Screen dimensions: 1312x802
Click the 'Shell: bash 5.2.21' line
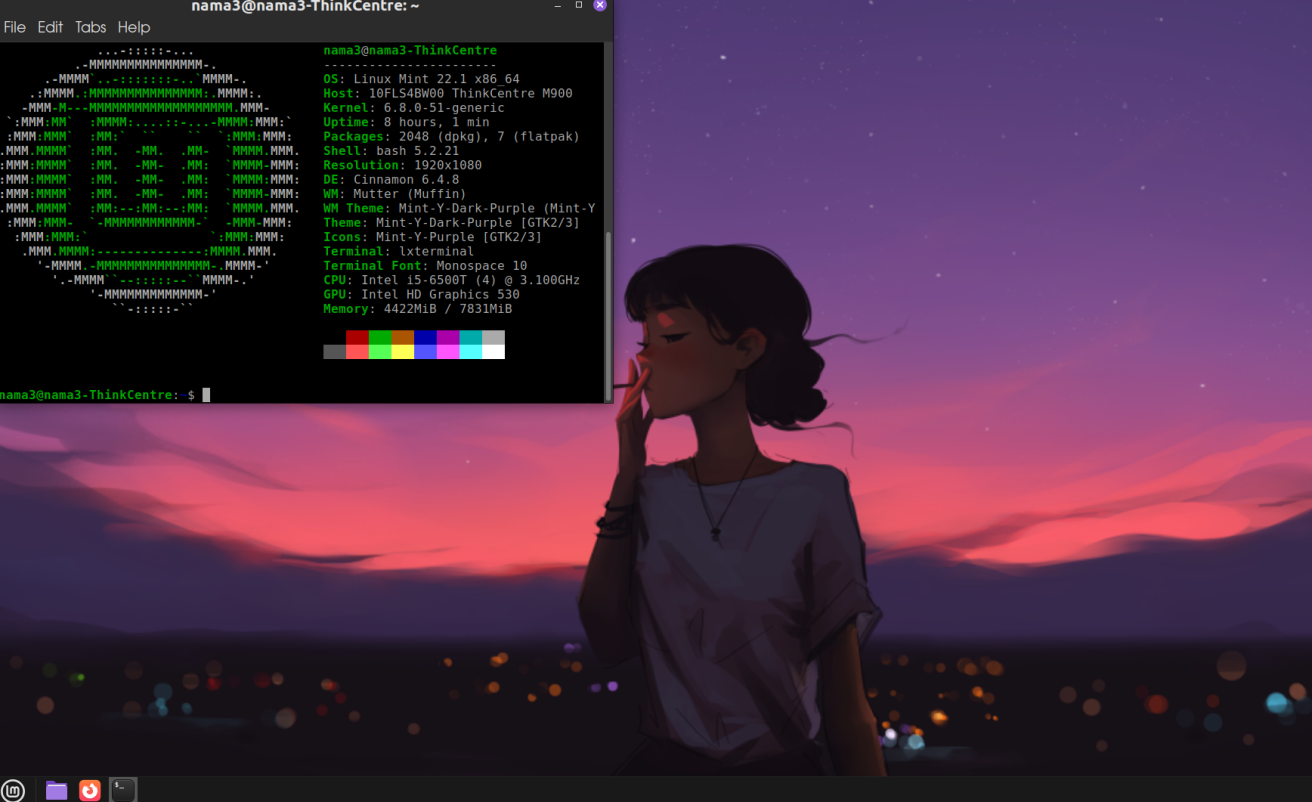(391, 151)
